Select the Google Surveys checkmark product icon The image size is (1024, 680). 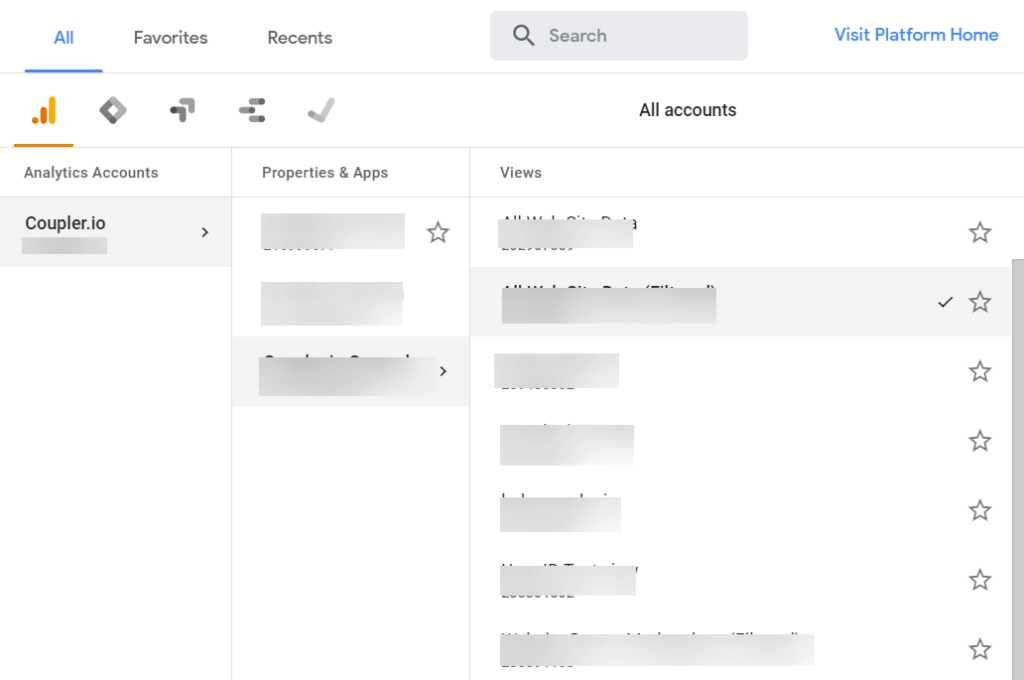click(321, 110)
